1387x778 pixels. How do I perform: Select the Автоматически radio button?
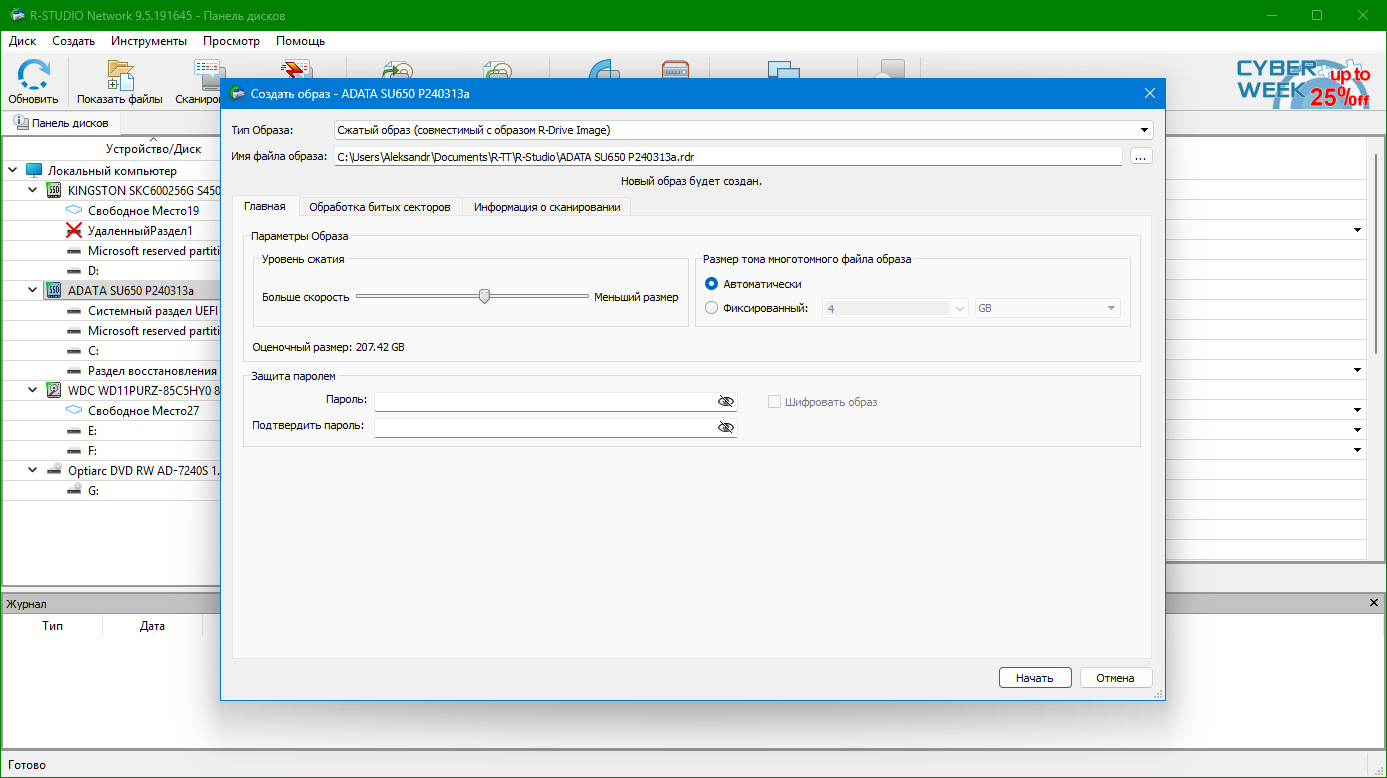tap(712, 284)
